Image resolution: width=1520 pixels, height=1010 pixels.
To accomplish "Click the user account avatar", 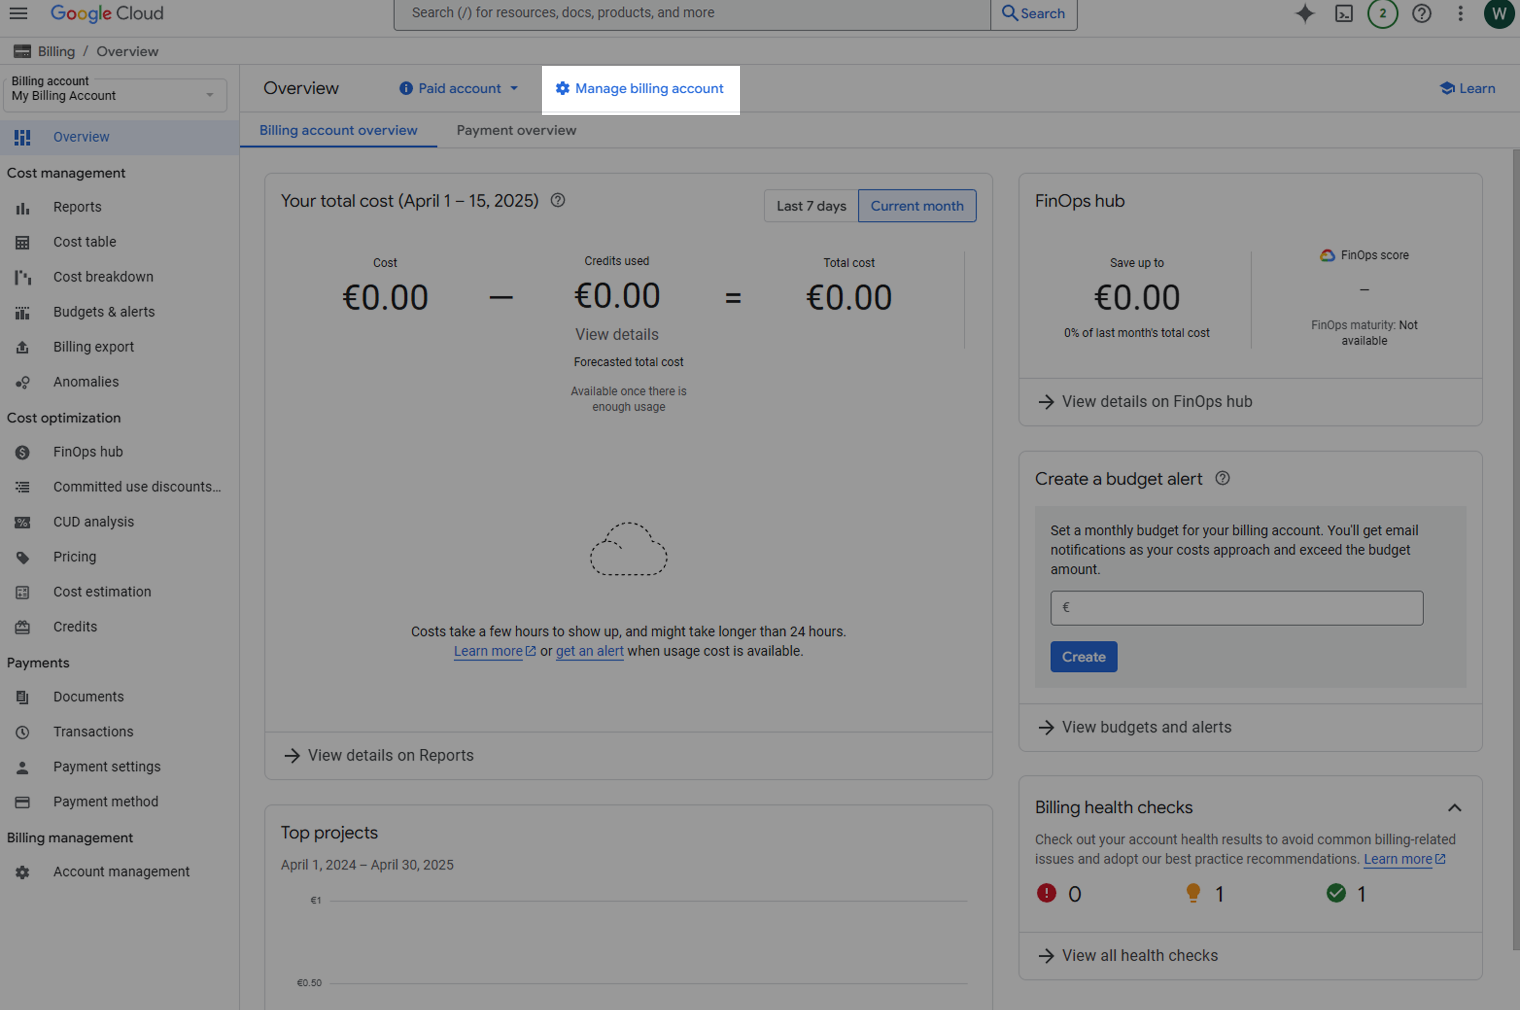I will pos(1498,13).
